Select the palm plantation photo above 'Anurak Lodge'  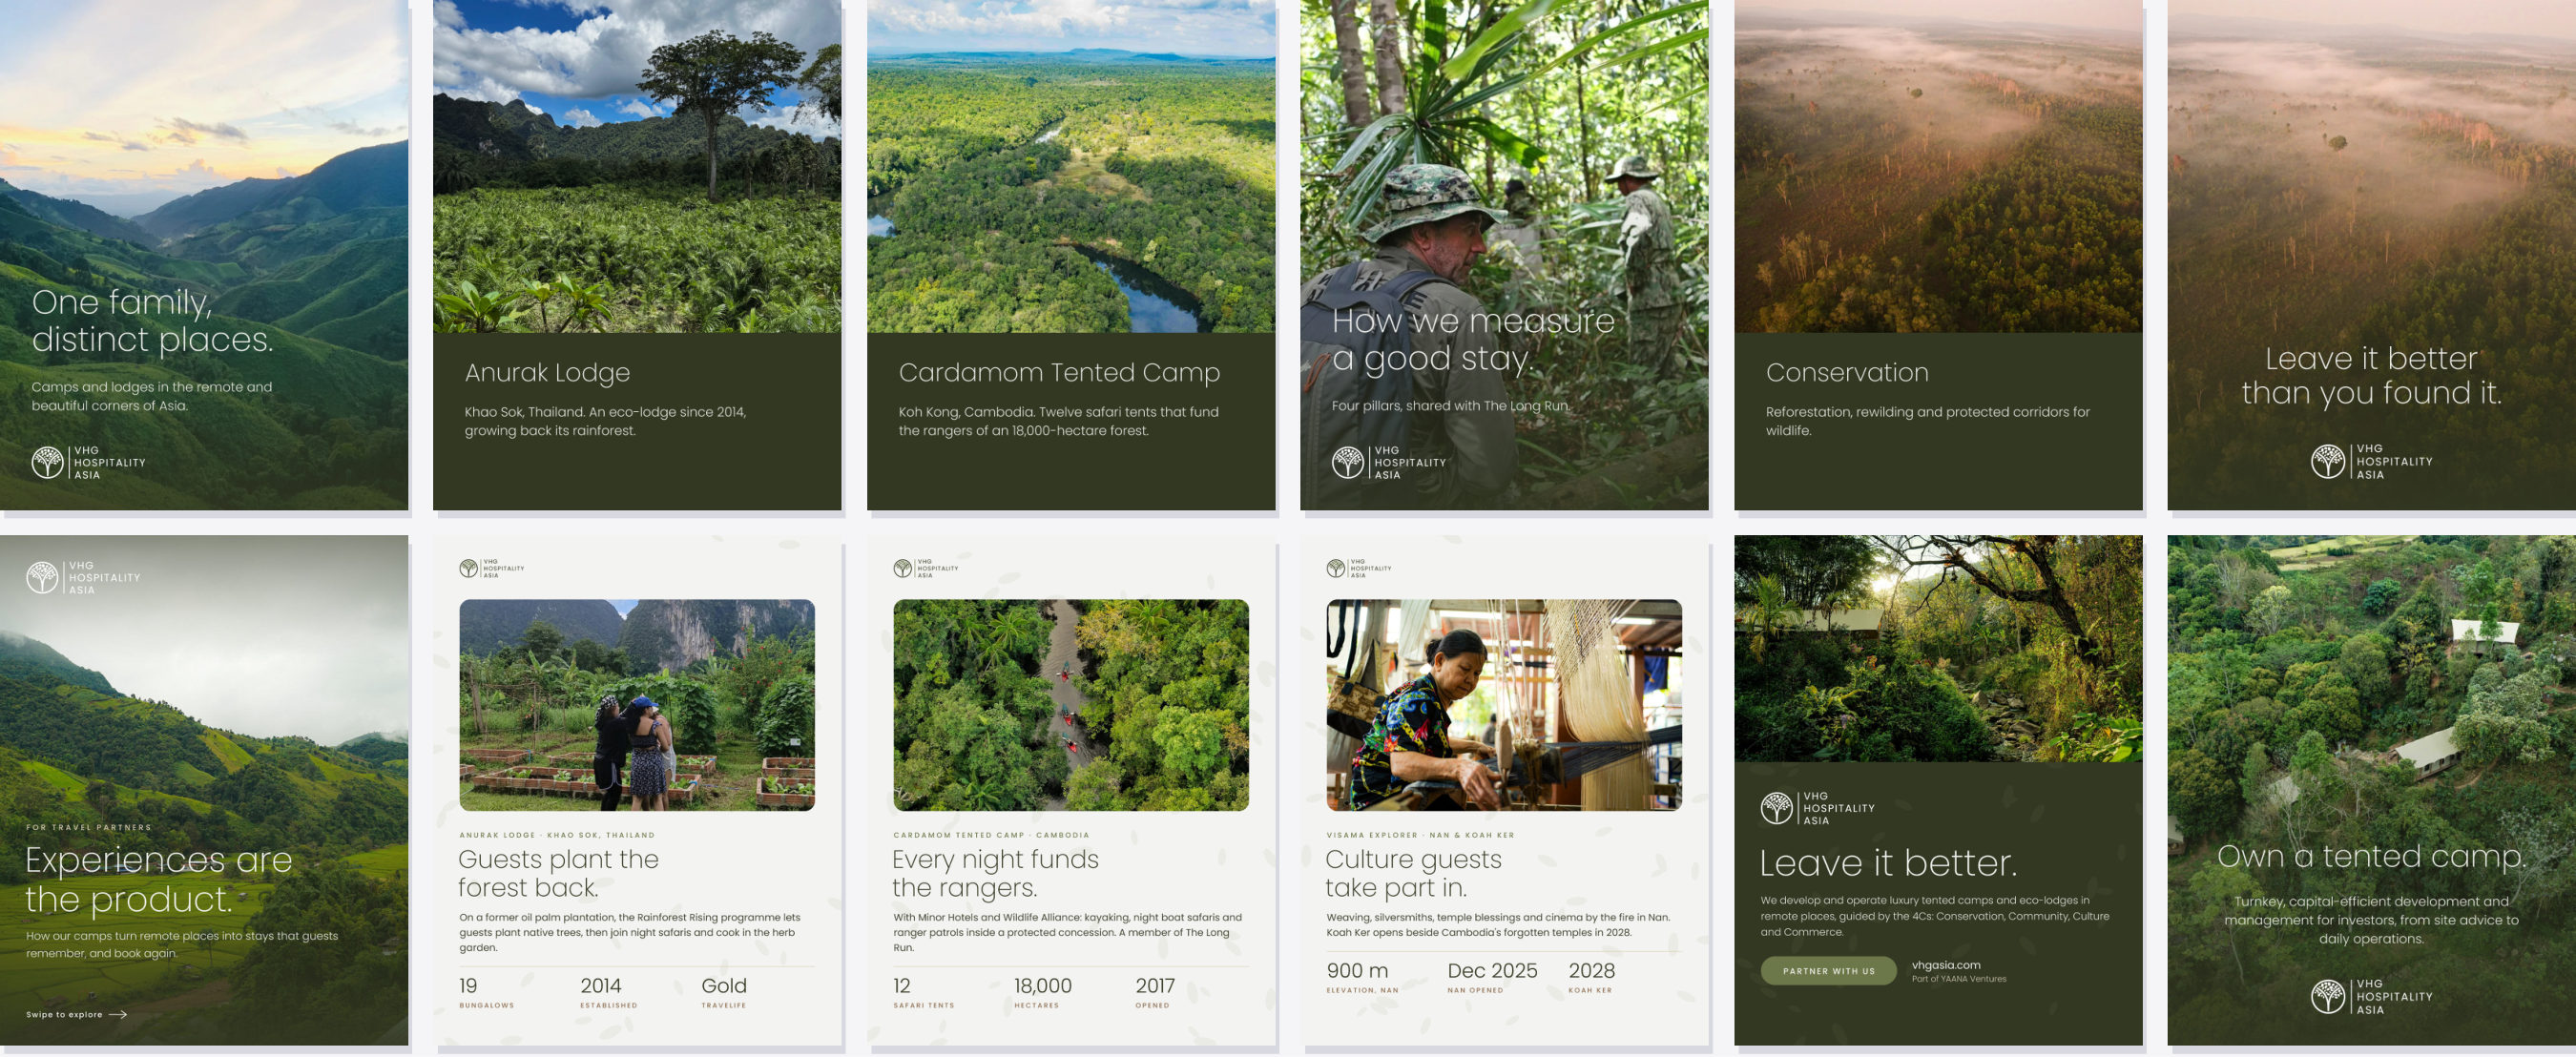click(637, 166)
